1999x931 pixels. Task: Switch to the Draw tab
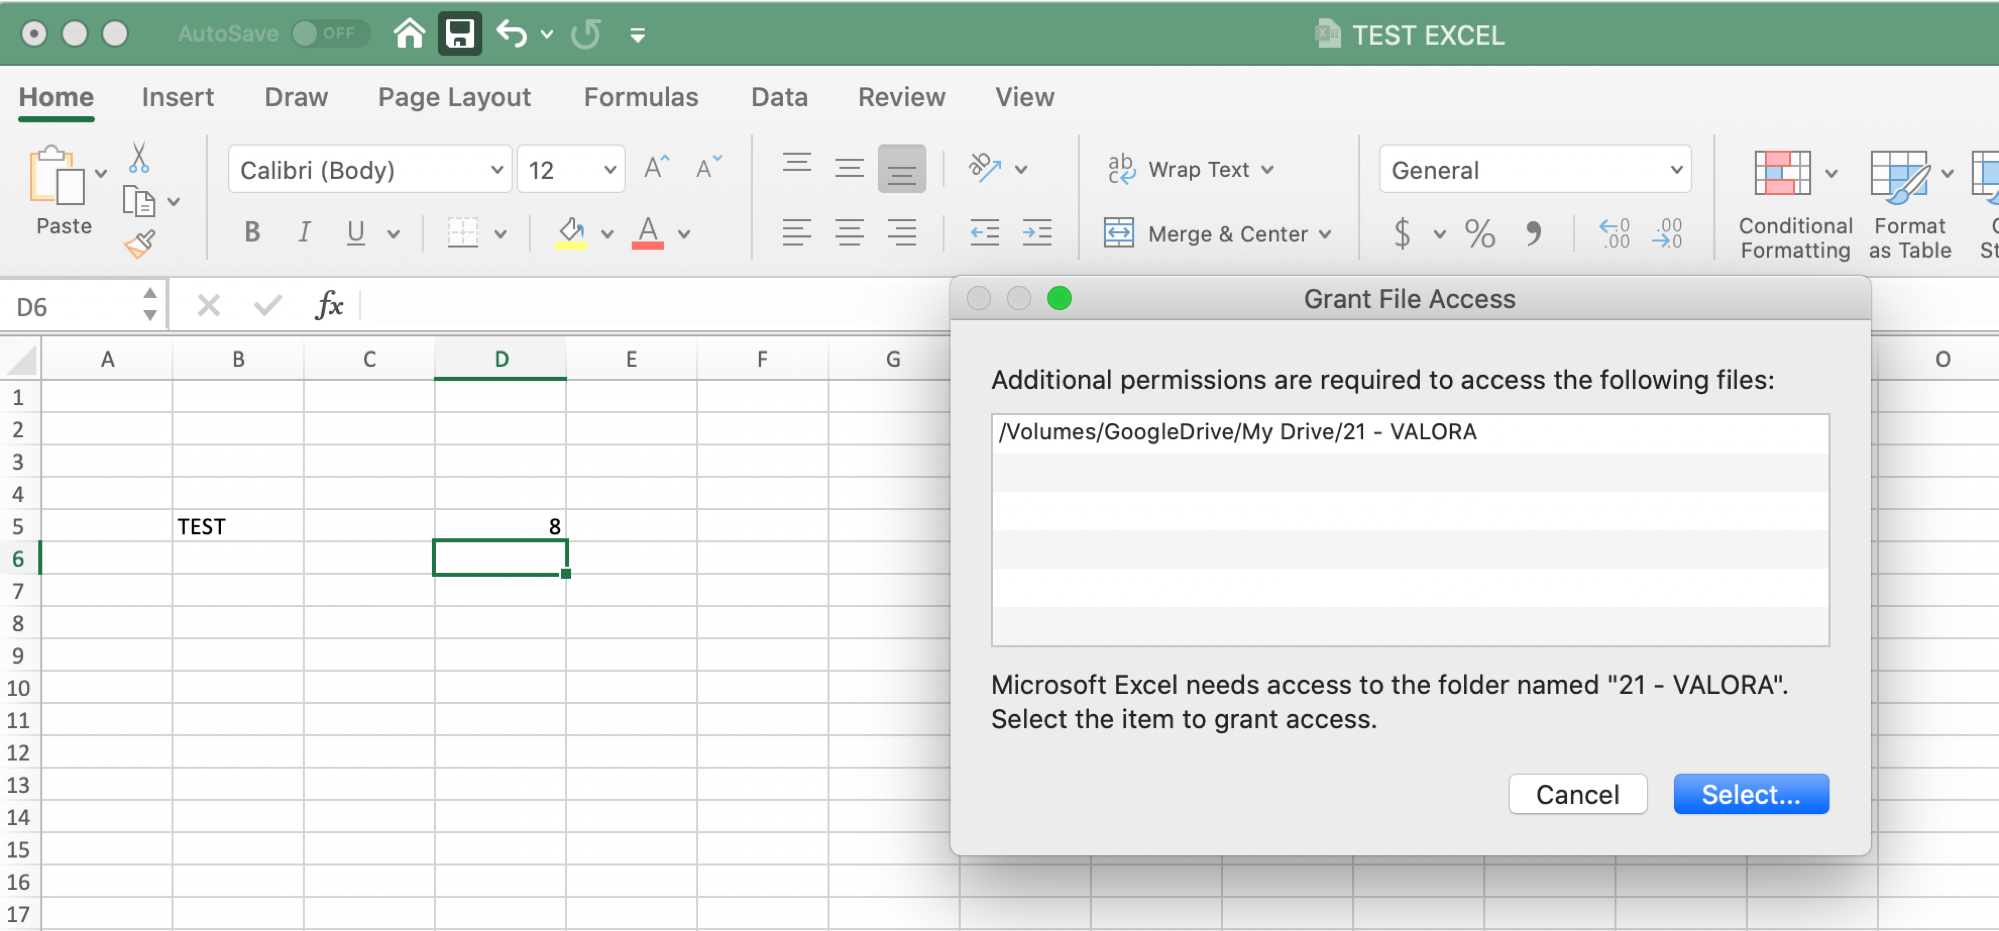coord(296,97)
